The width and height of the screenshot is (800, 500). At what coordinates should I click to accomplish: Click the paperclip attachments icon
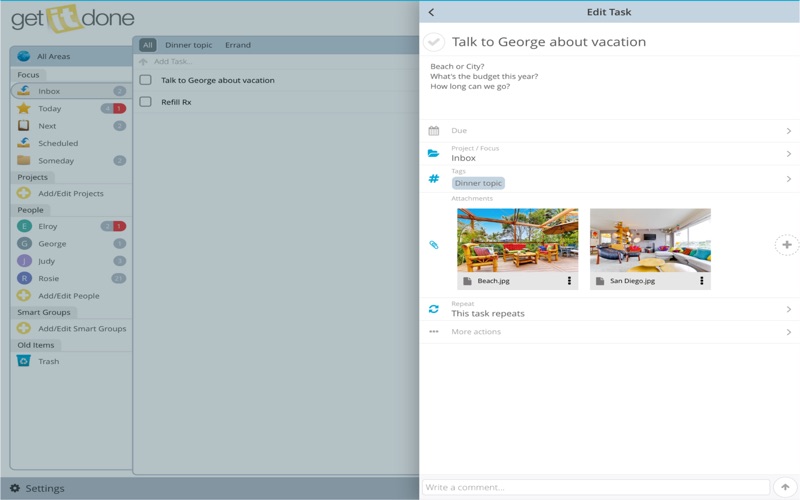coord(434,245)
